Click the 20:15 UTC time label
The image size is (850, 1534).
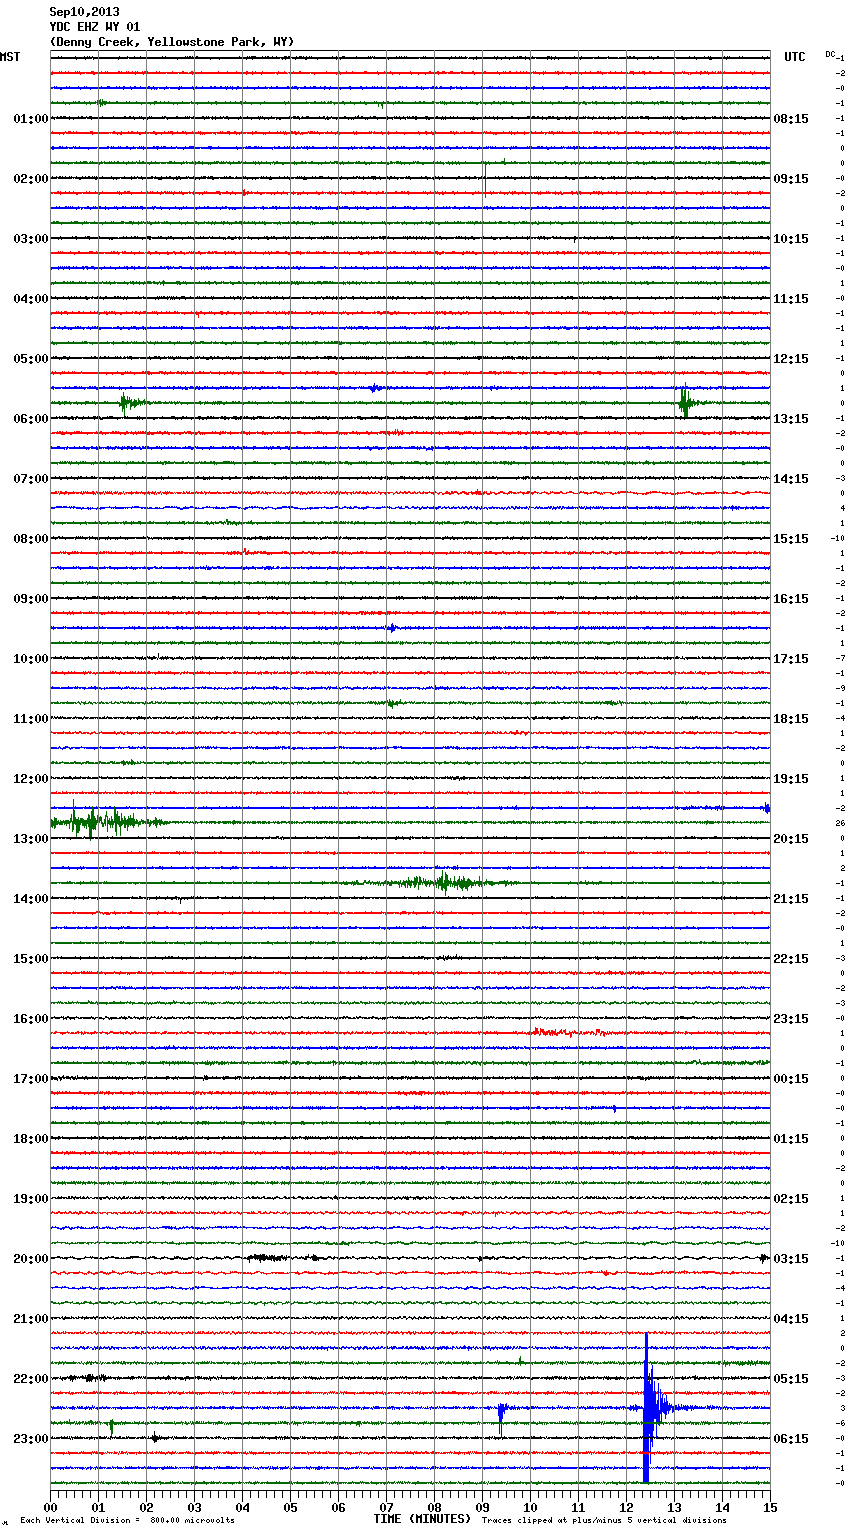tap(791, 839)
